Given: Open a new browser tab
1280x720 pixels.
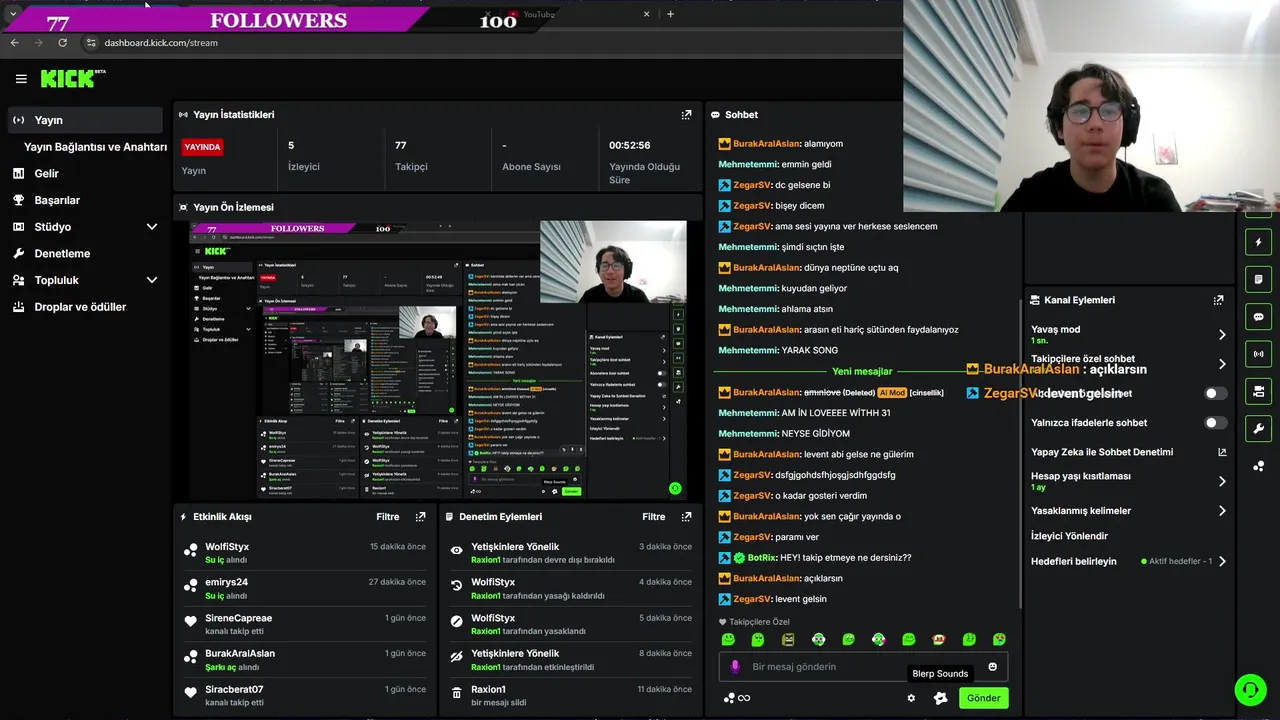Looking at the screenshot, I should click(670, 14).
